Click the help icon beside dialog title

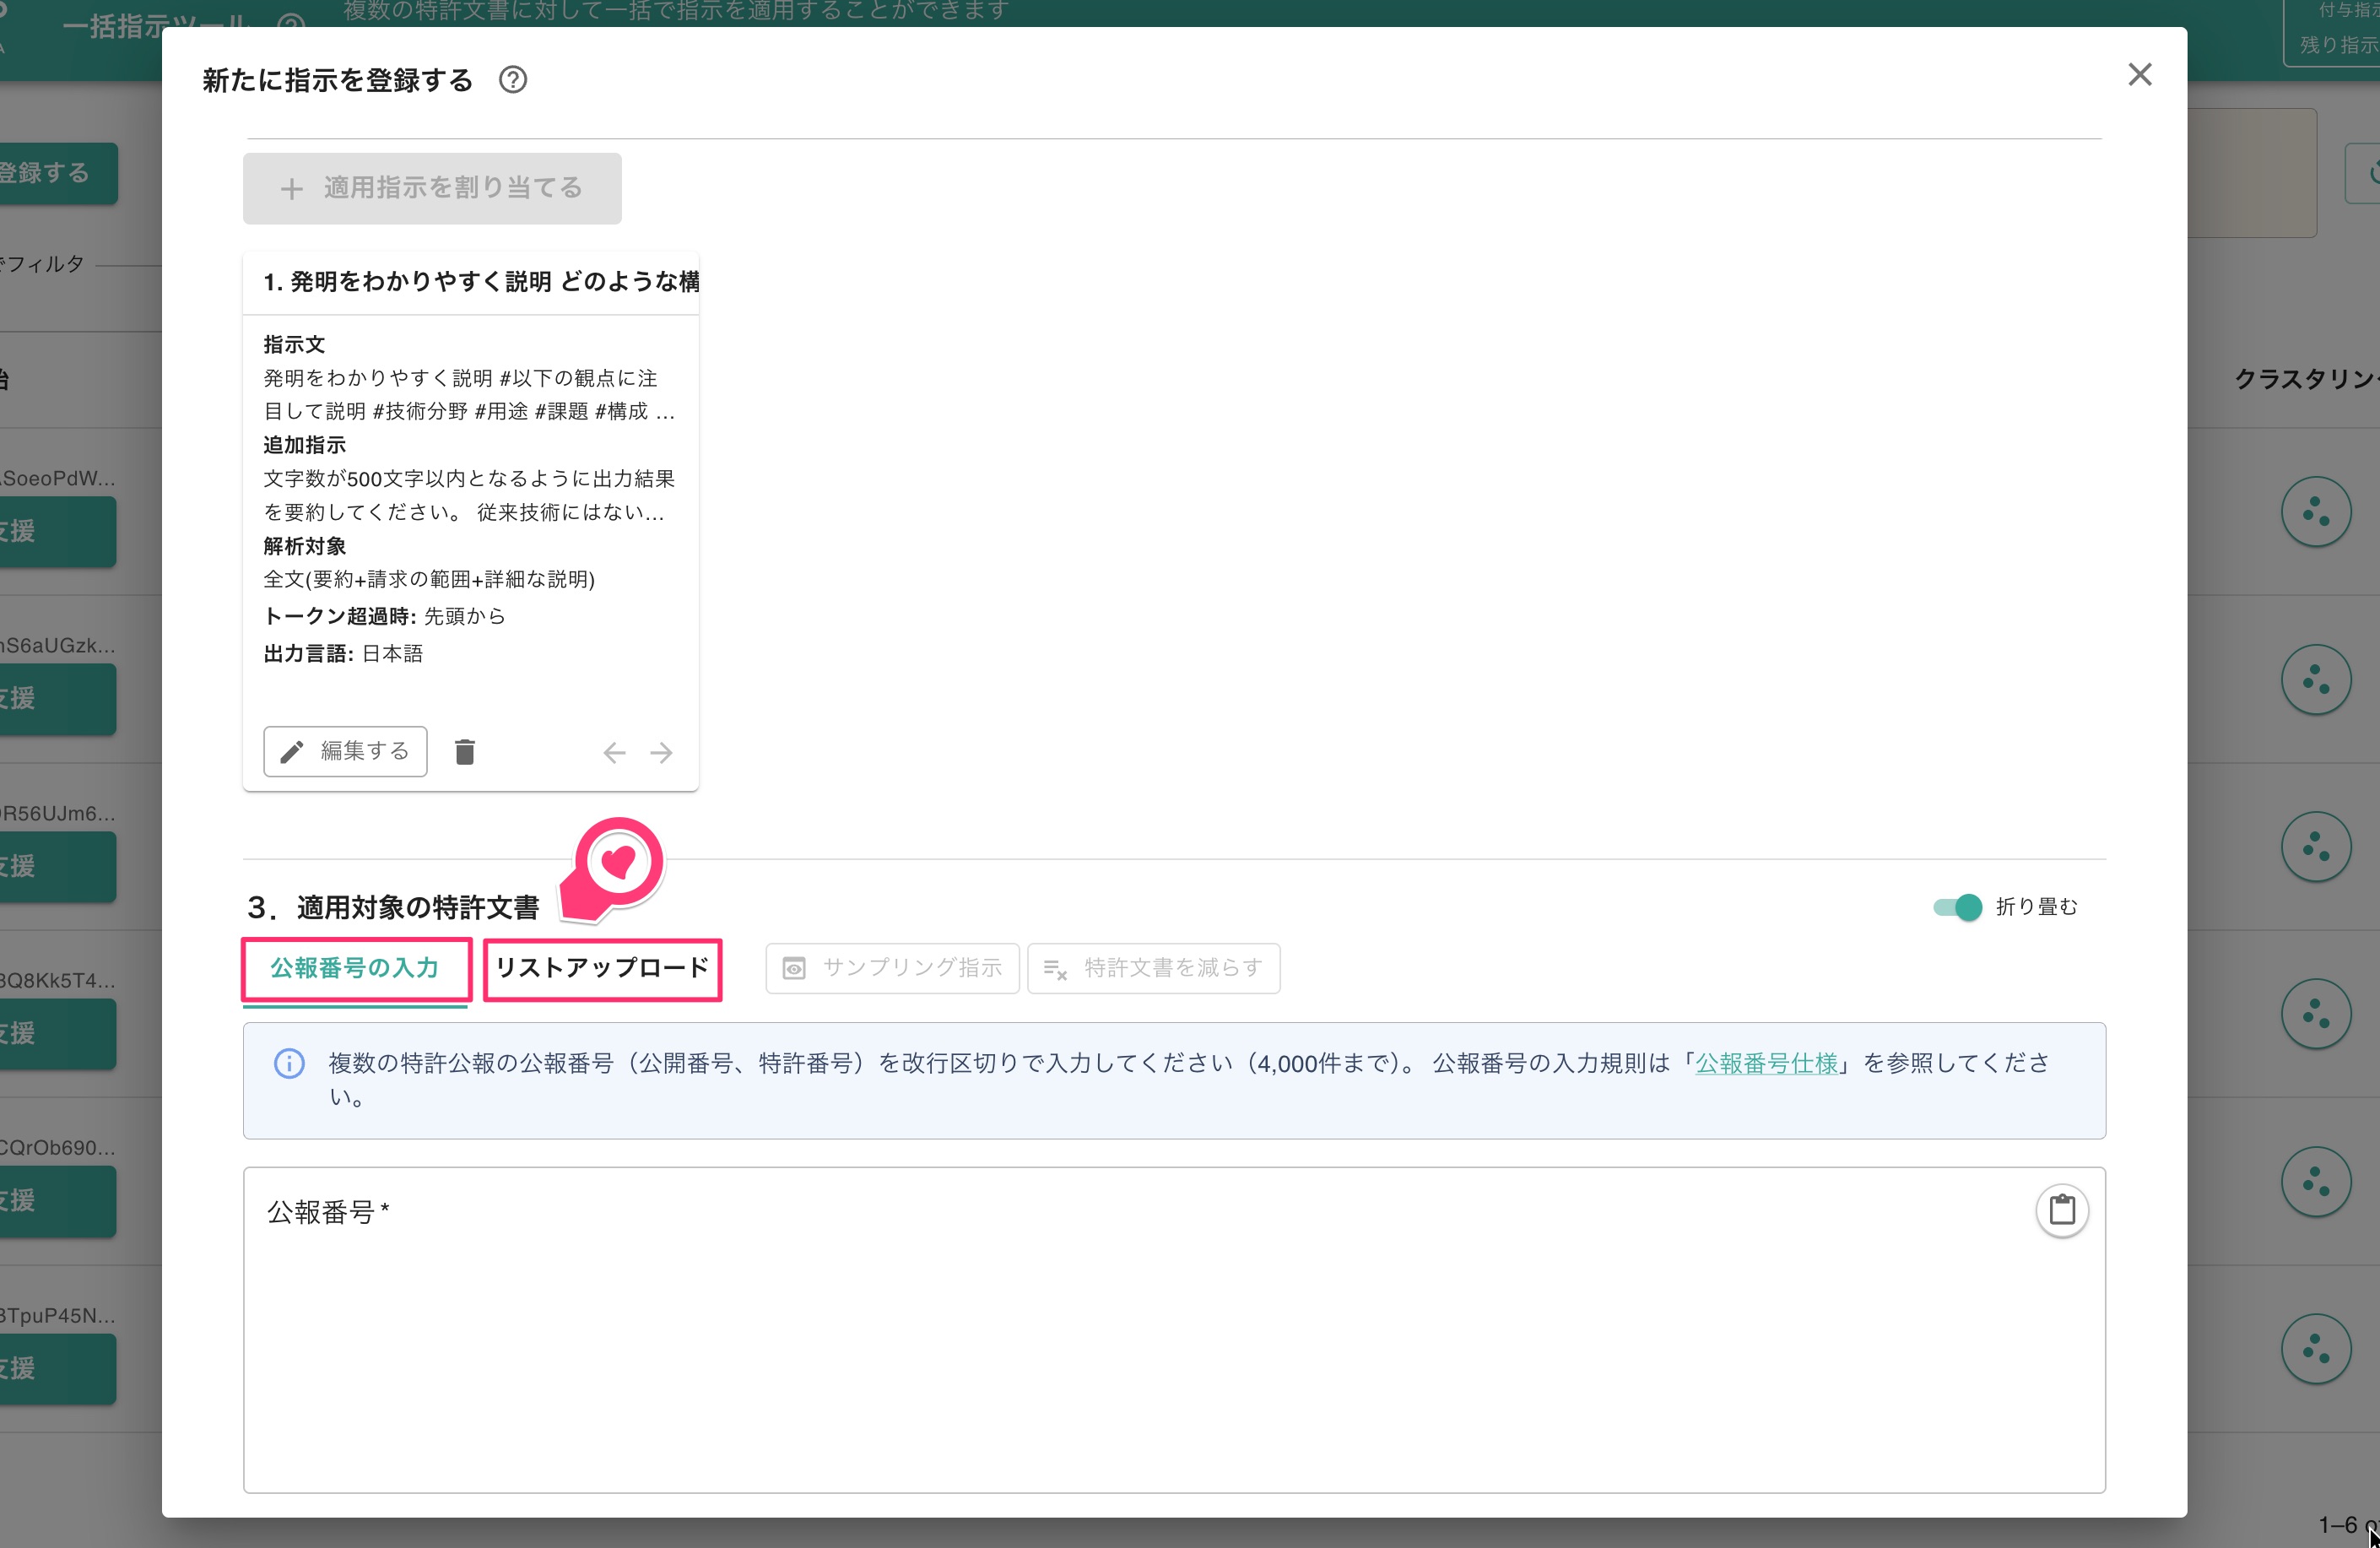513,80
